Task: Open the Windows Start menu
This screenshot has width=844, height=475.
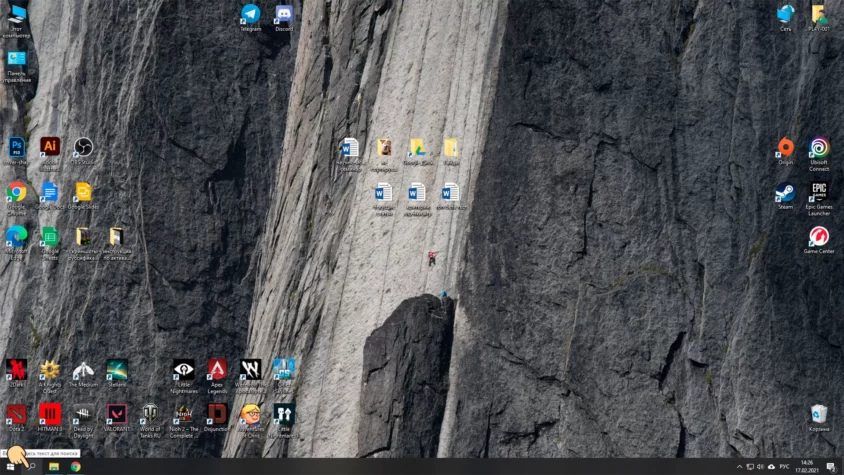Action: (x=8, y=467)
